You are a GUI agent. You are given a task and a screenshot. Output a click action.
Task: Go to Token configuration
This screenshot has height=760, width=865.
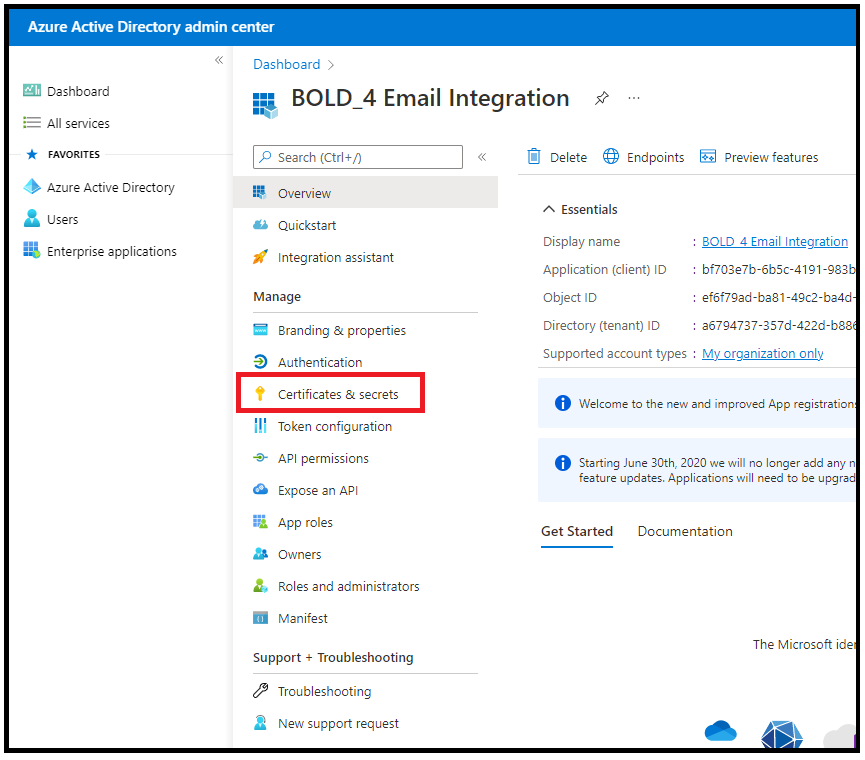tap(334, 426)
